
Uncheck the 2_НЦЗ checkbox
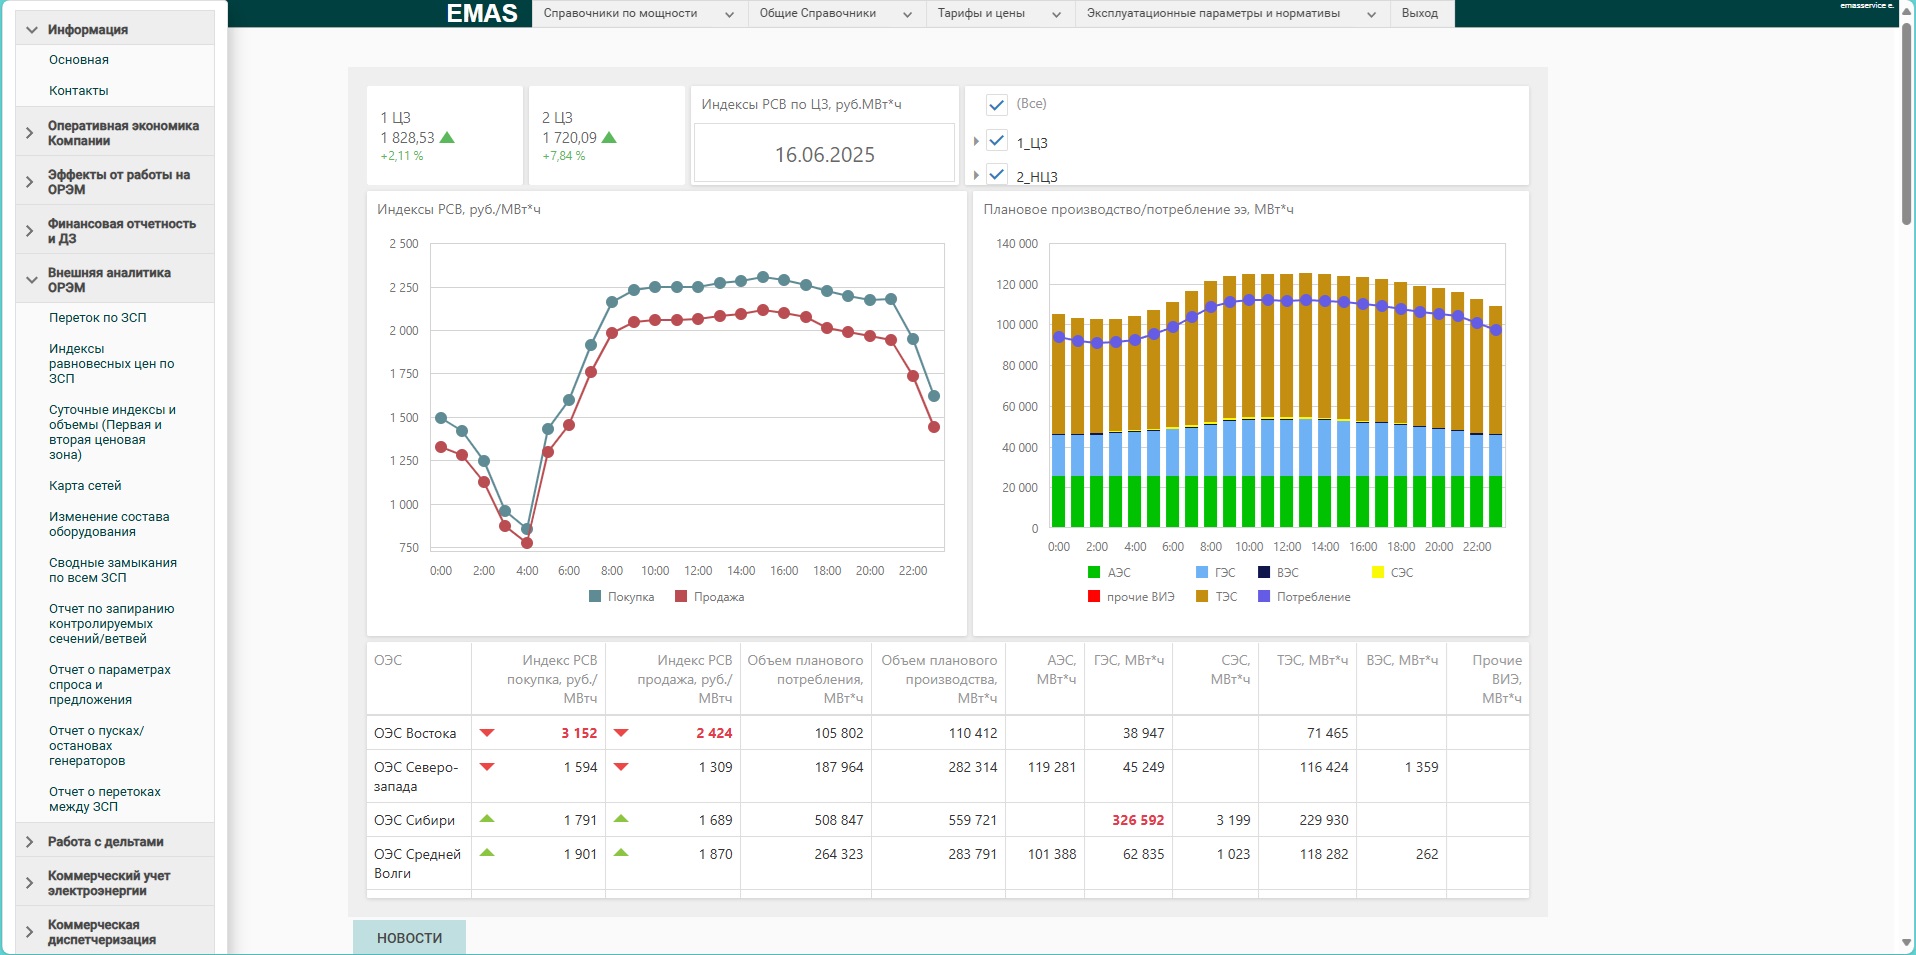pos(996,175)
